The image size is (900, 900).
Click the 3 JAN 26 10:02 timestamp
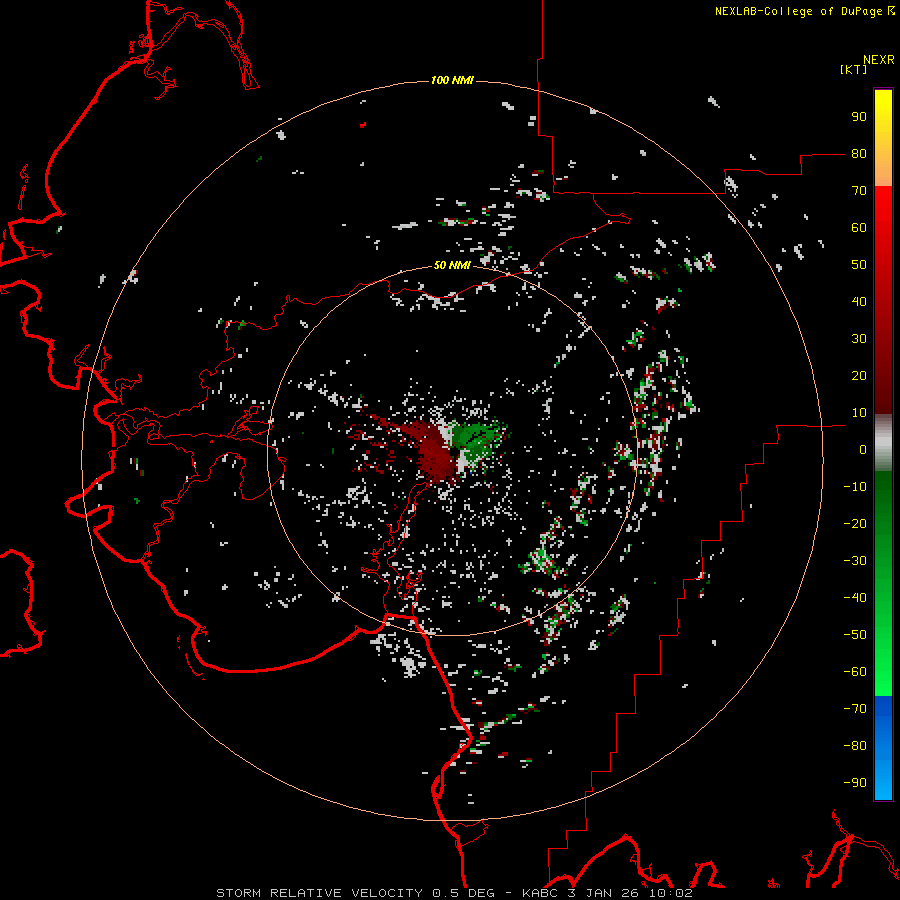[631, 893]
